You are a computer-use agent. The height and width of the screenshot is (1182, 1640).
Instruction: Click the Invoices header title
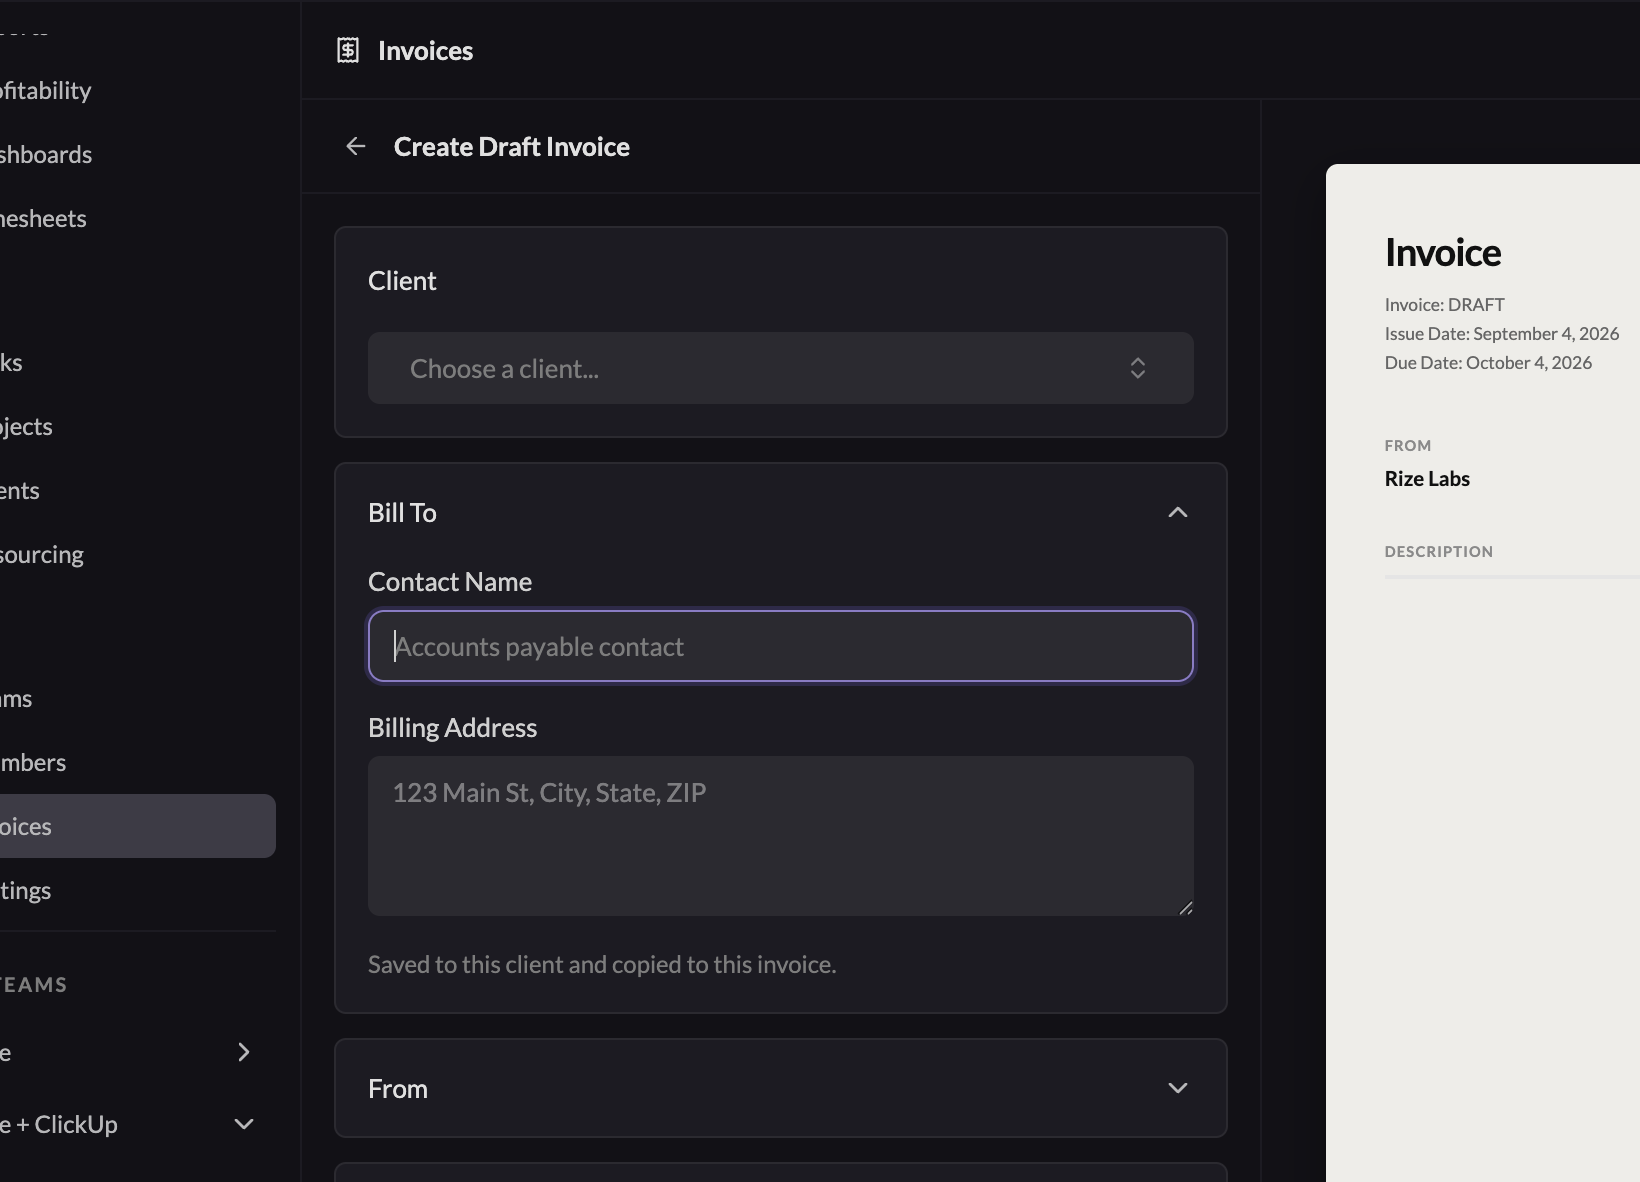(x=426, y=51)
